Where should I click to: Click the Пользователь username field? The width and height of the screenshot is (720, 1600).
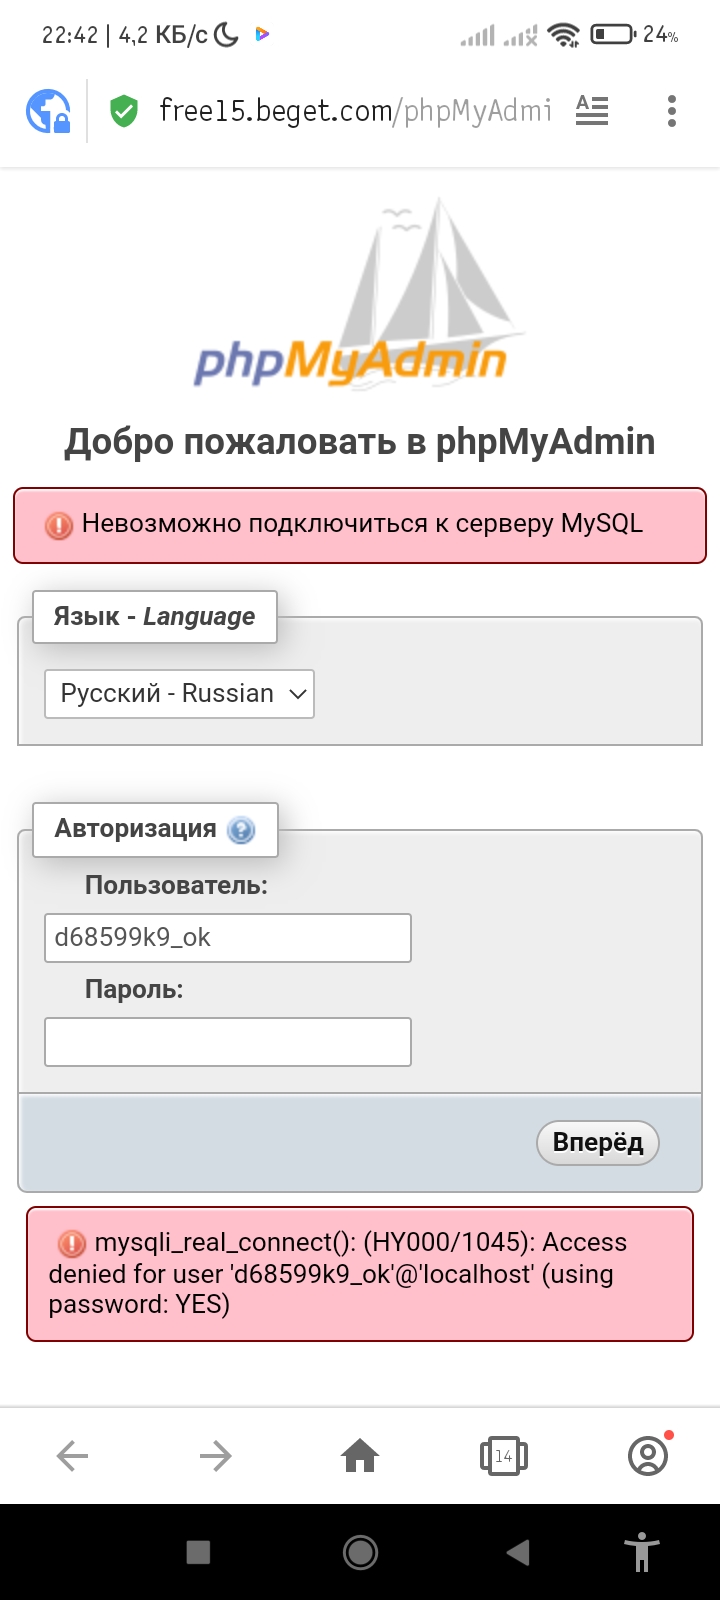tap(228, 938)
